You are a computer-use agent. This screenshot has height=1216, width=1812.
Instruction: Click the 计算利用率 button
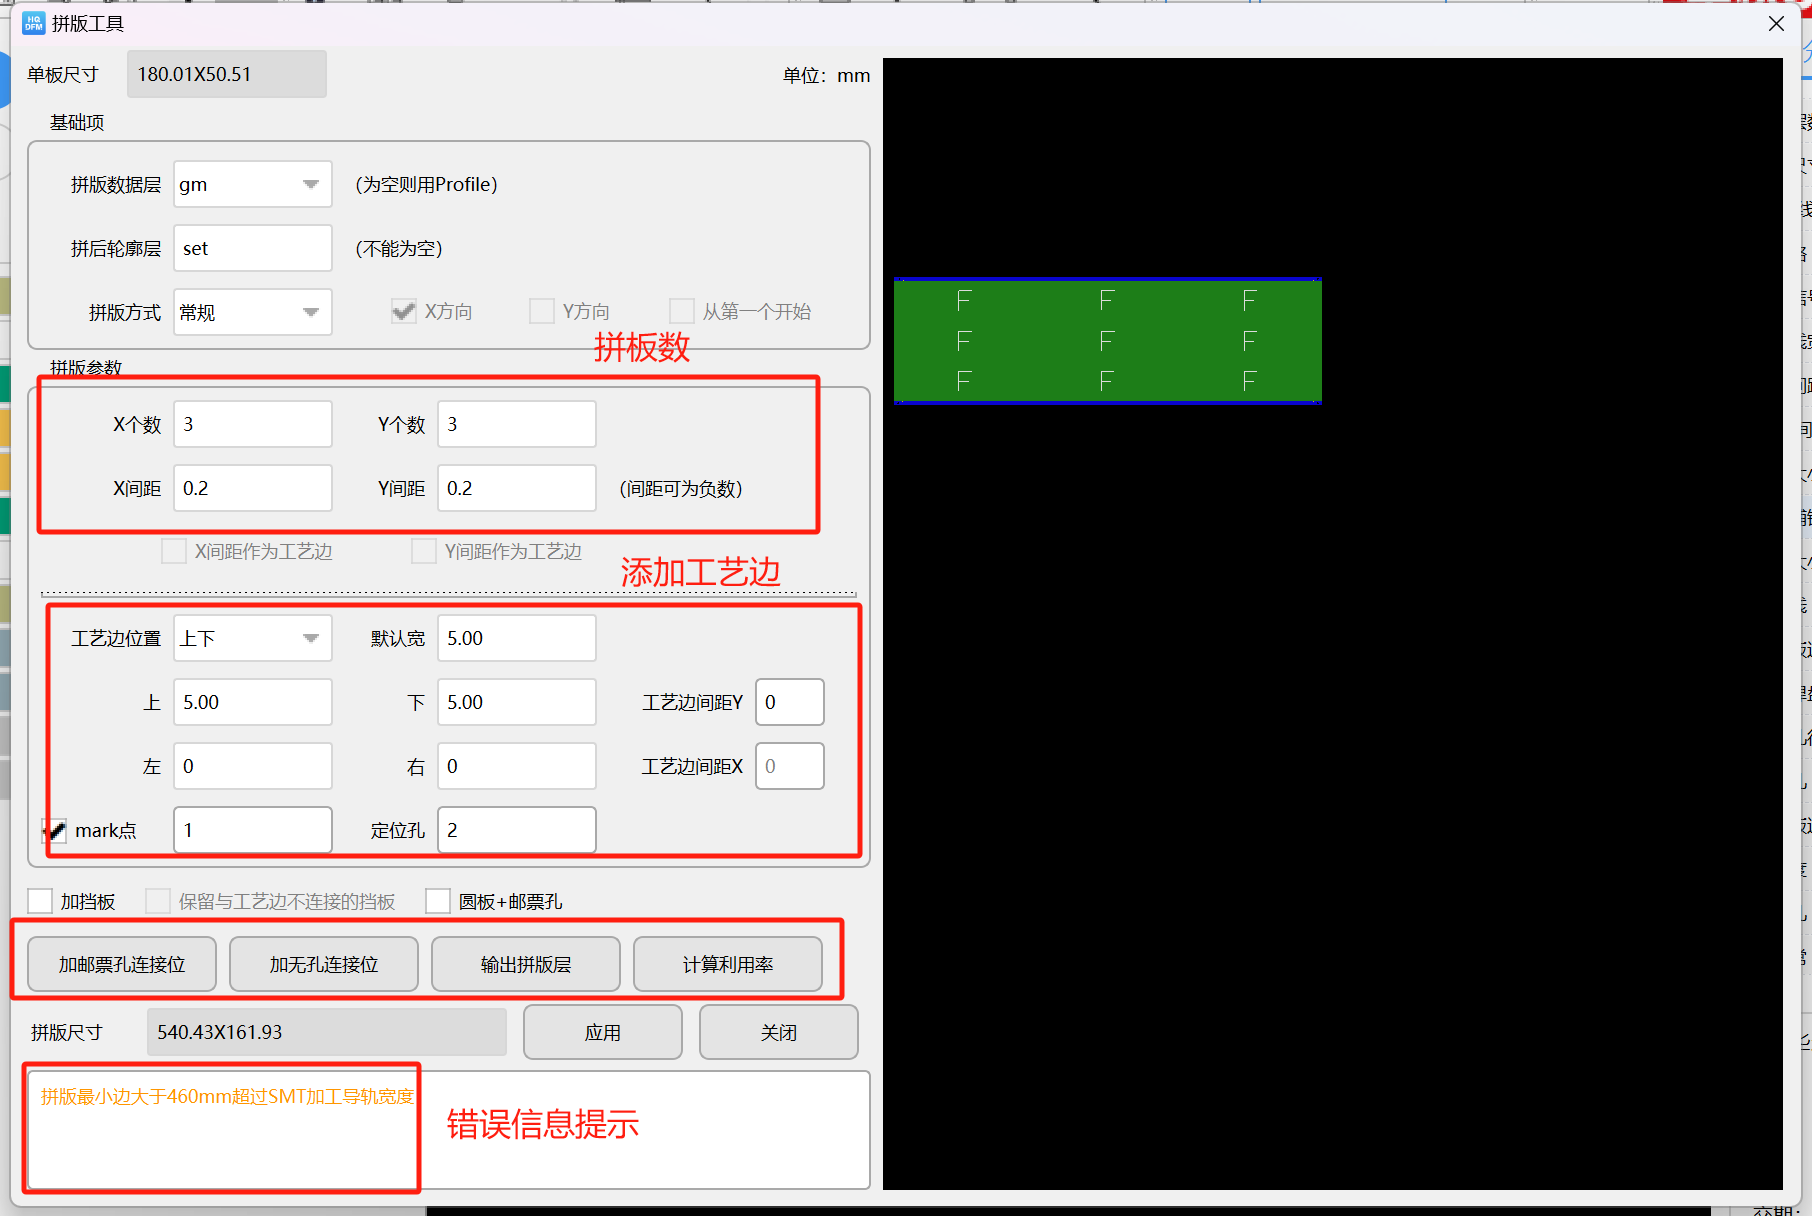(x=727, y=964)
